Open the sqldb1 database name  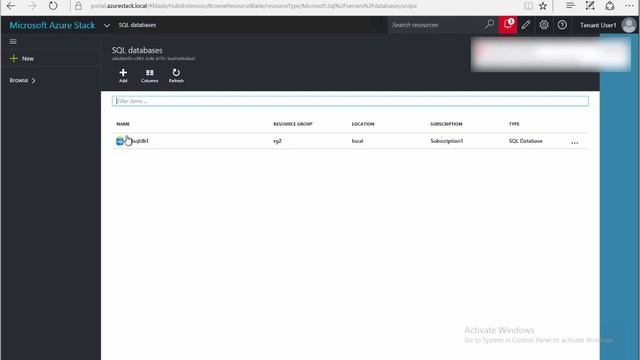139,141
